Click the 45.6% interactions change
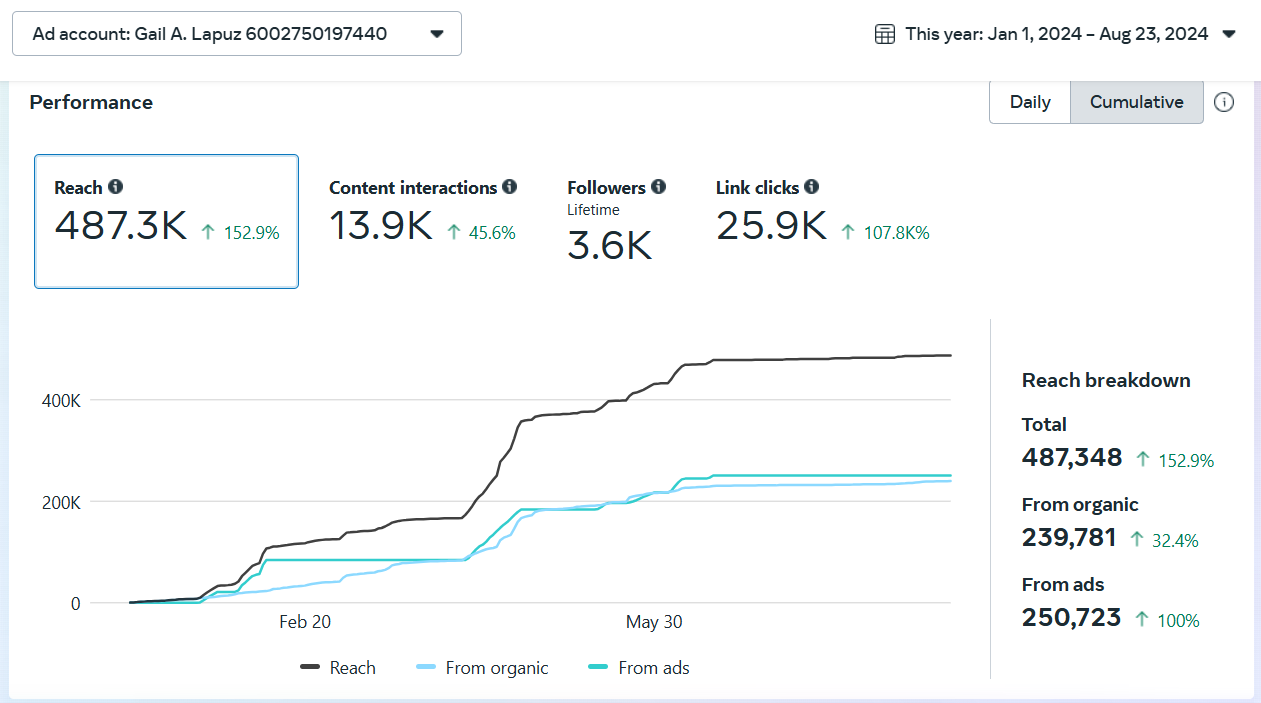 [492, 233]
